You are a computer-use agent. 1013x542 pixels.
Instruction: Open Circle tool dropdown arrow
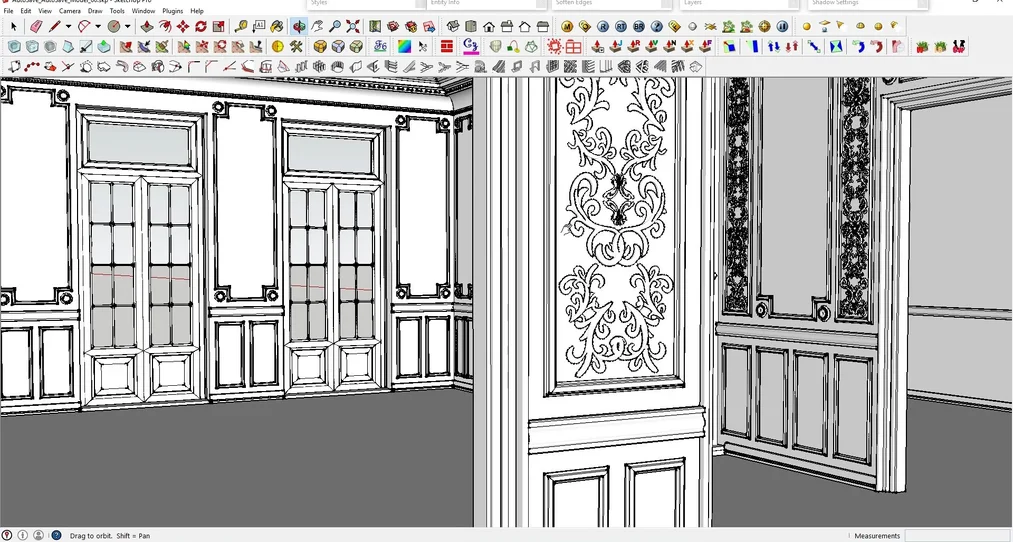(127, 26)
